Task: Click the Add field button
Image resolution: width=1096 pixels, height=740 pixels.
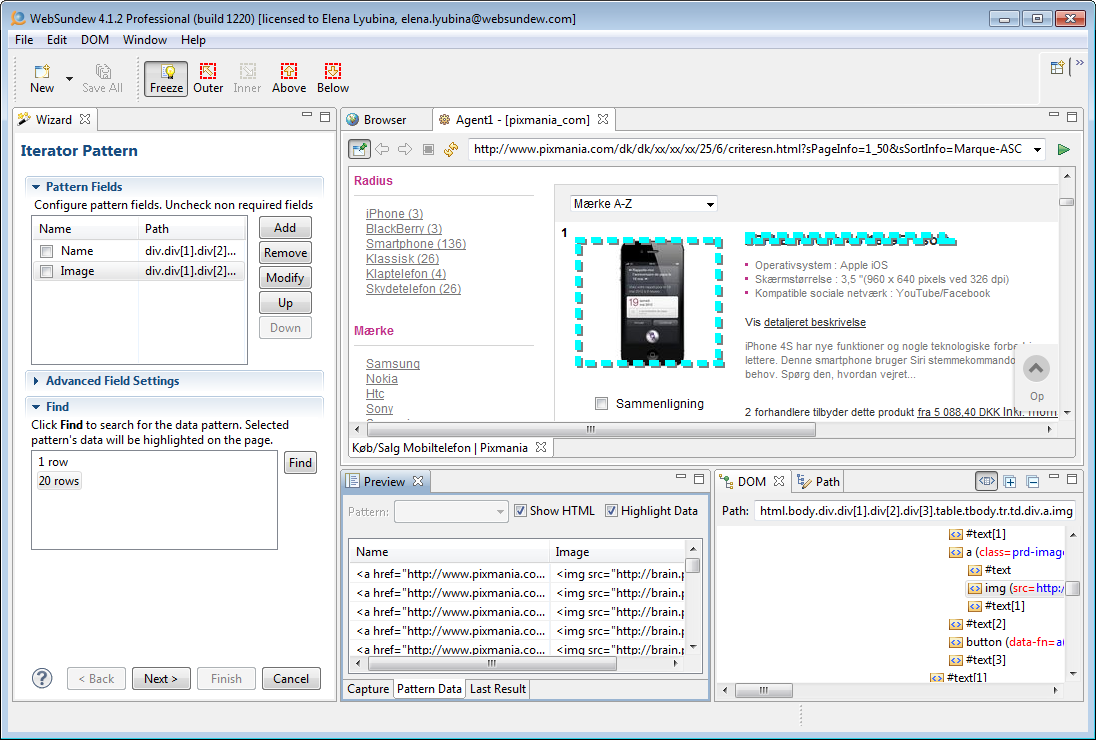Action: (x=285, y=228)
